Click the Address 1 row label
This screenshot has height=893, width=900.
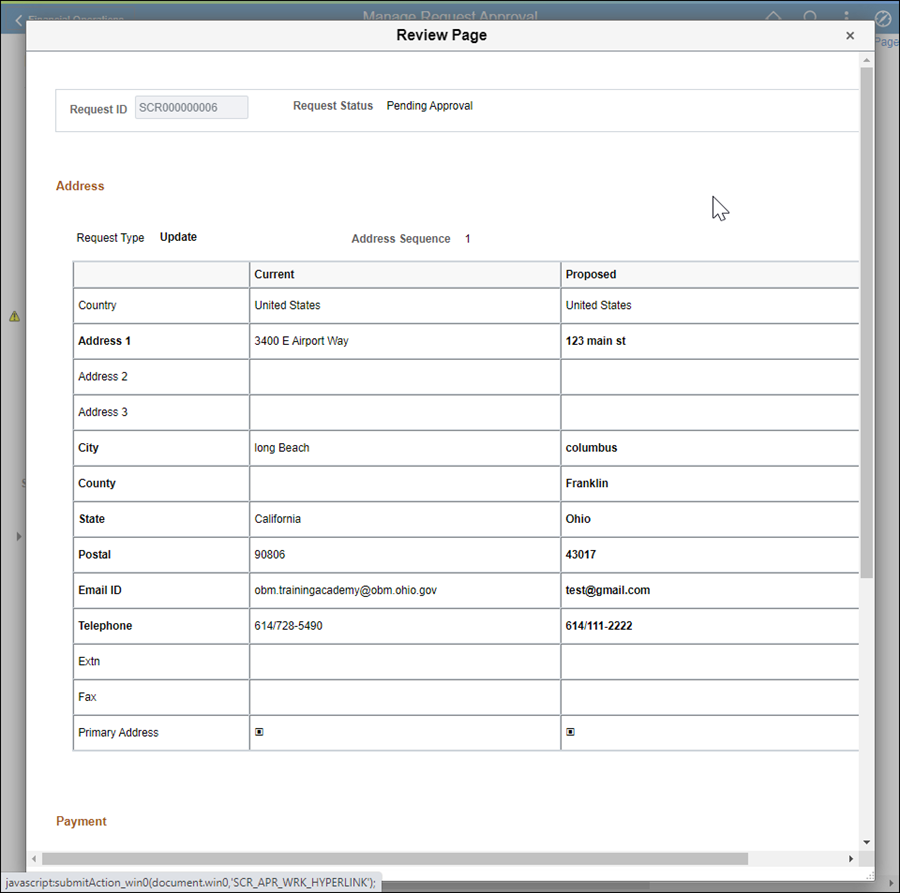[x=104, y=341]
